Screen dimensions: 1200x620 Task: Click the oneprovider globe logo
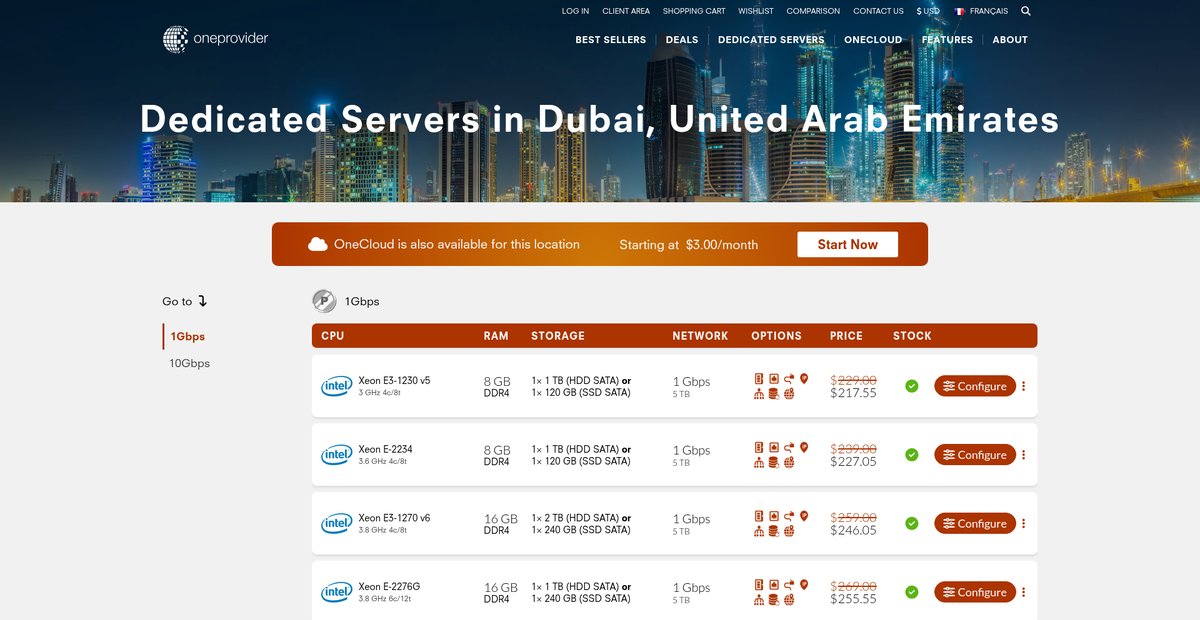(x=176, y=39)
